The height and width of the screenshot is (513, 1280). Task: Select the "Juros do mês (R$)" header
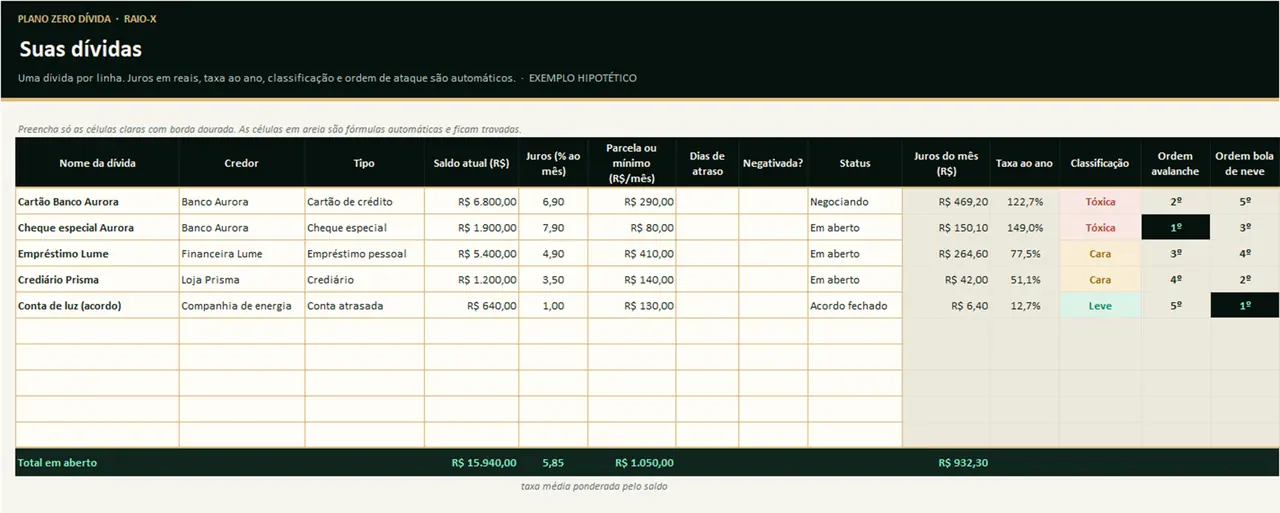947,163
